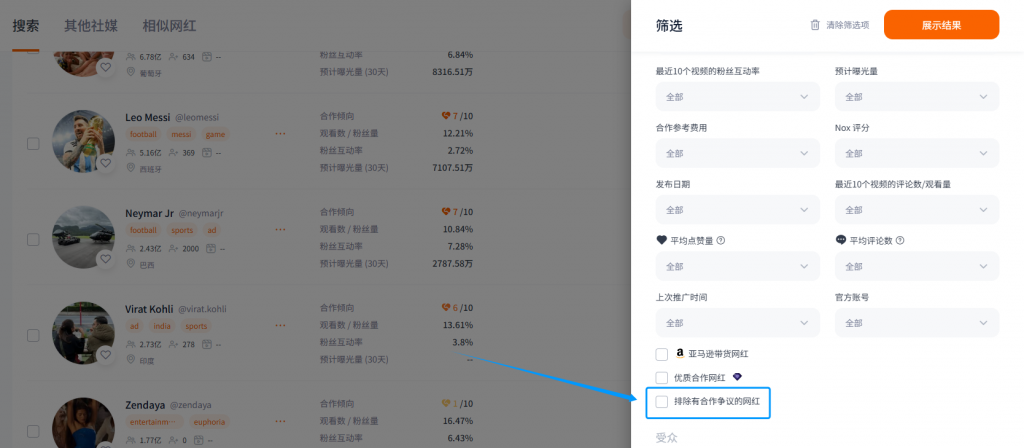The image size is (1024, 448).
Task: Click the help icon next to 平均评论数
Action: pos(900,240)
